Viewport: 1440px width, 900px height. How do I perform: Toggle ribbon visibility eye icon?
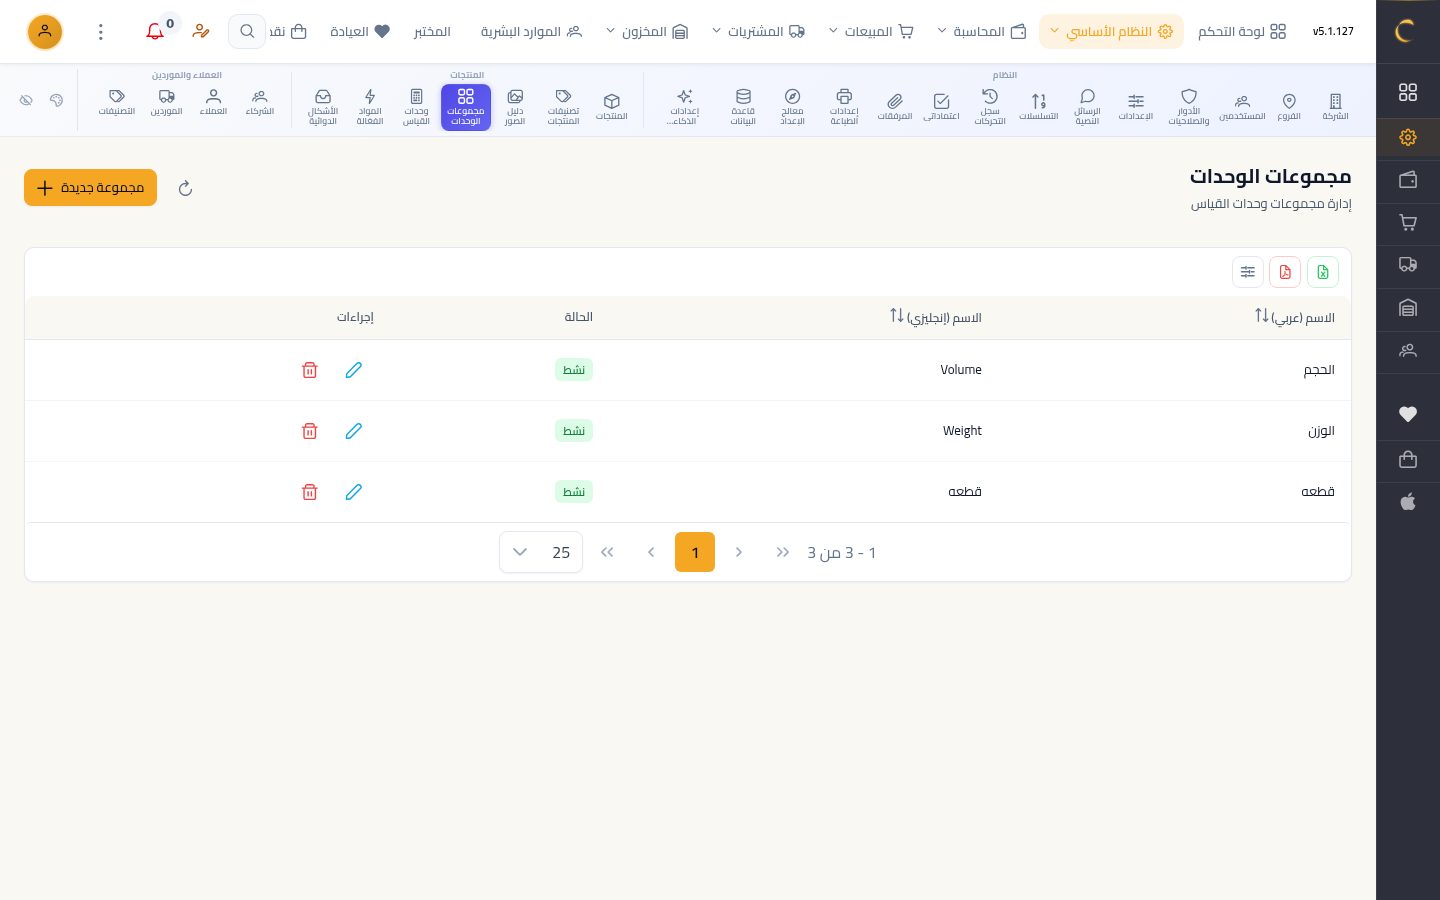(27, 100)
